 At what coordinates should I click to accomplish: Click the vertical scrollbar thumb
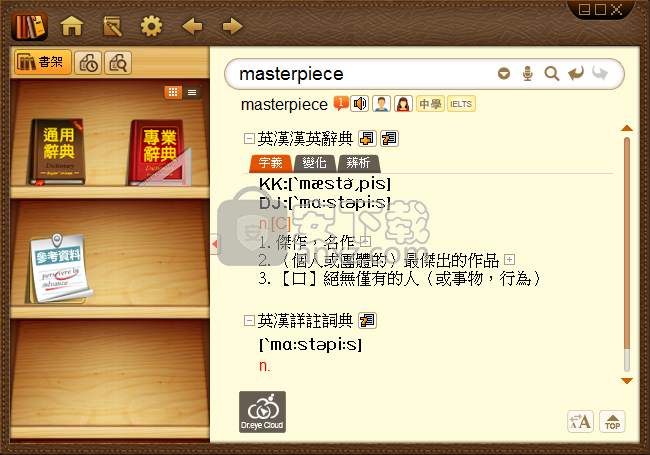[x=627, y=244]
